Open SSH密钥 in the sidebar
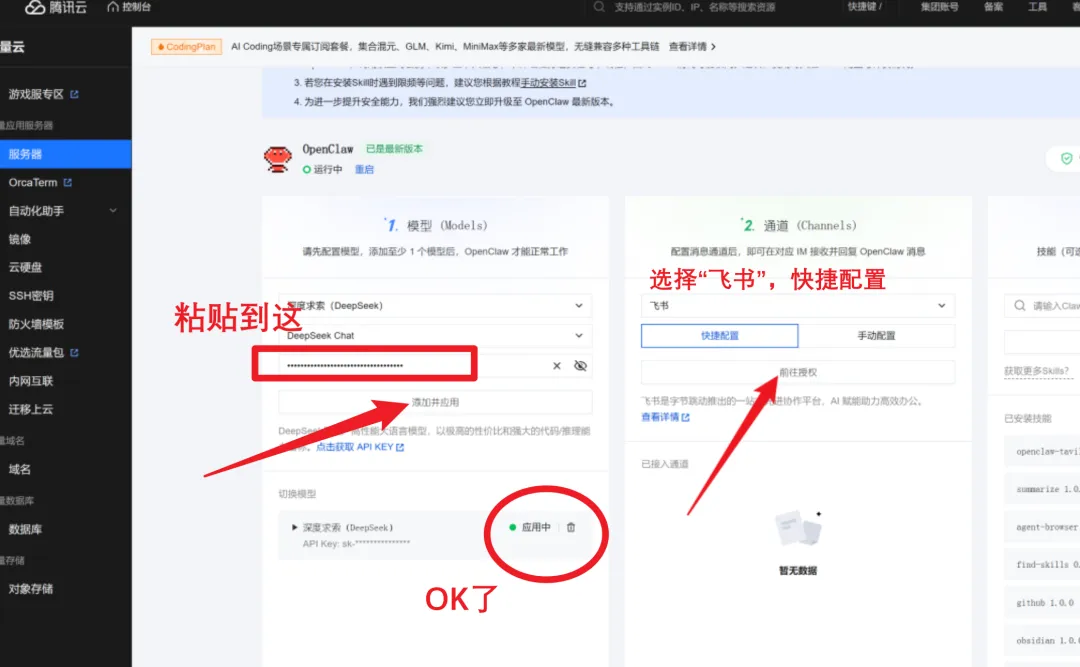The width and height of the screenshot is (1080, 667). point(31,296)
